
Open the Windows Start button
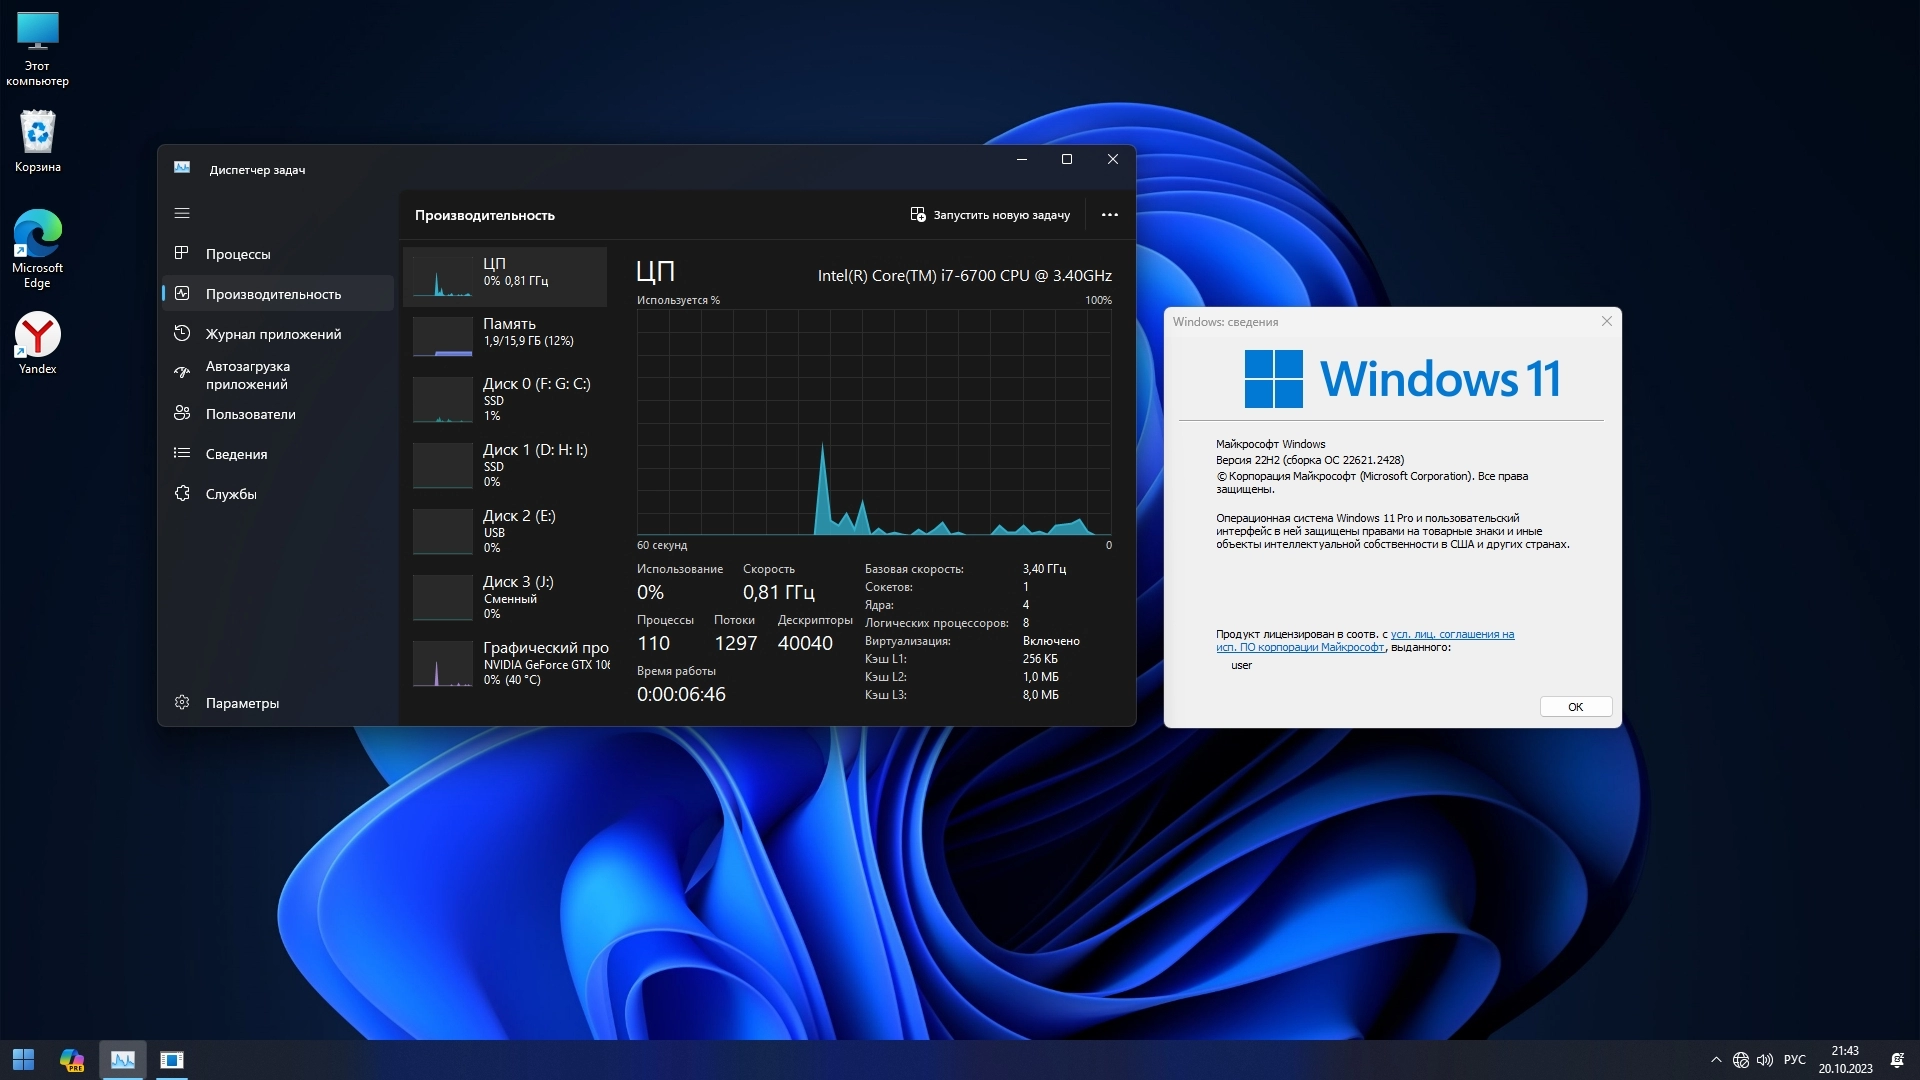point(23,1060)
